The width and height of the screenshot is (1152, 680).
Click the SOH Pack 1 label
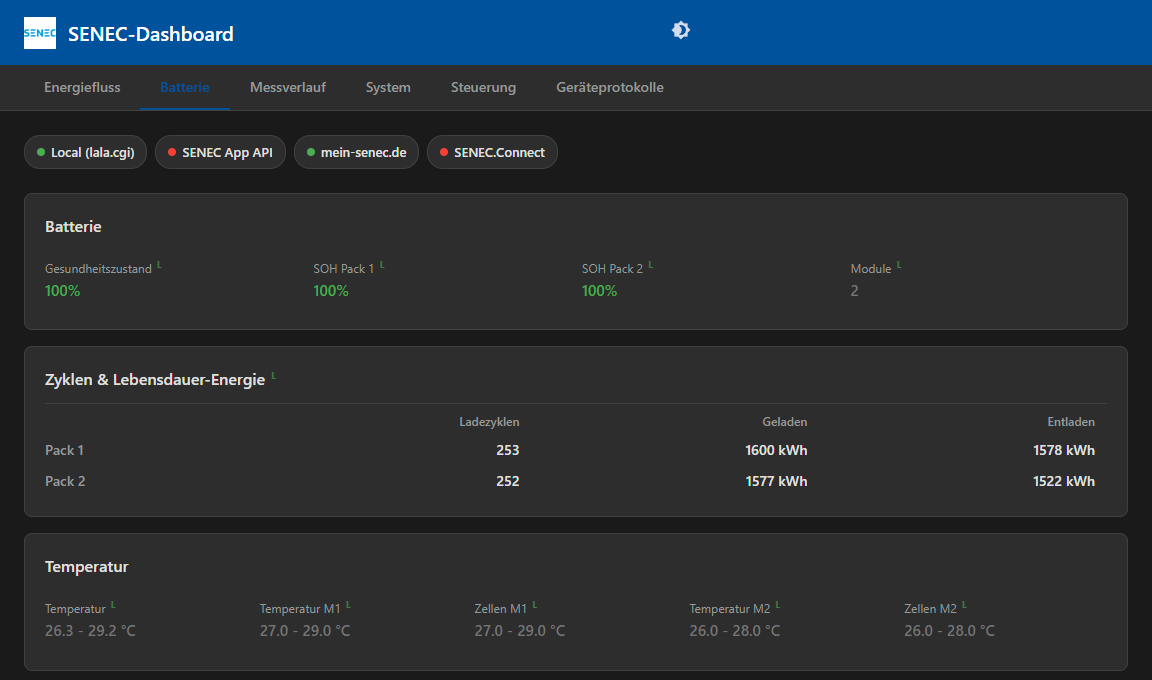343,269
